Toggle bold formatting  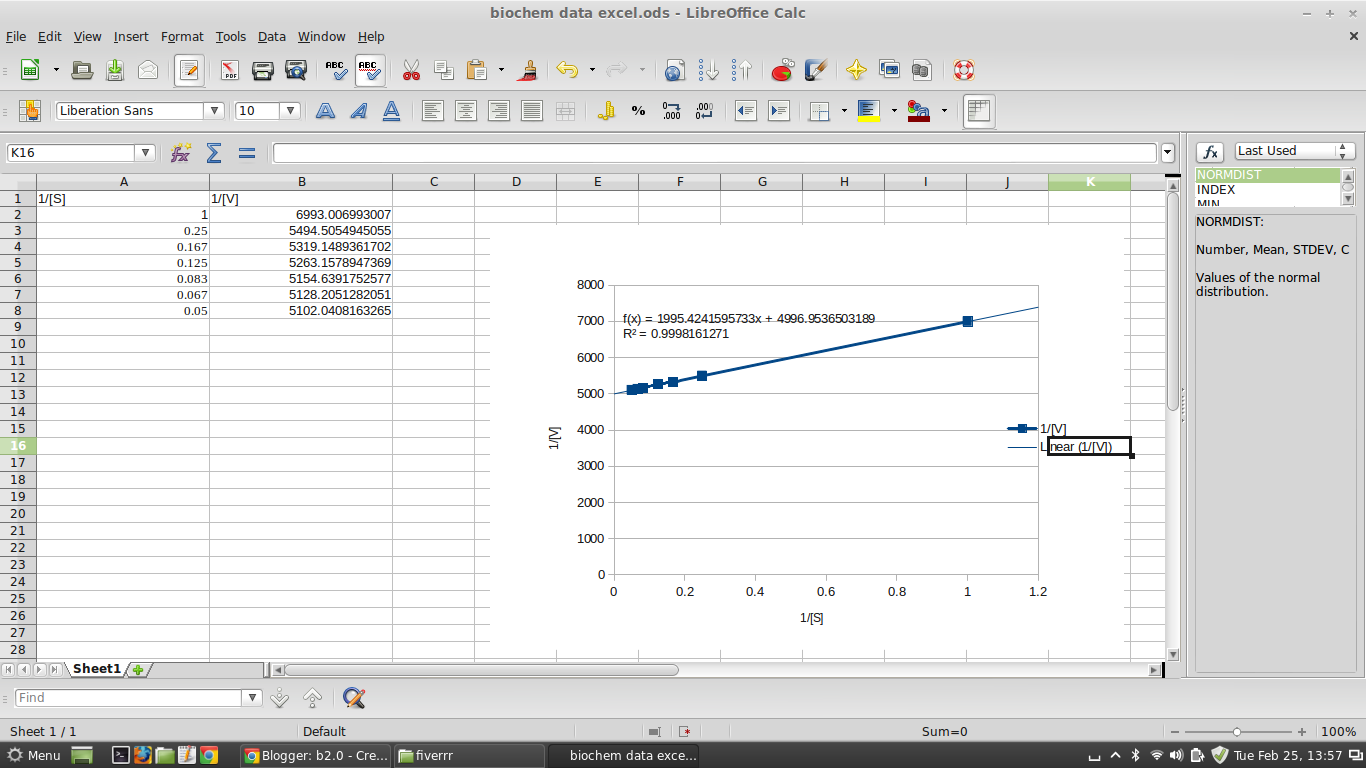[325, 111]
